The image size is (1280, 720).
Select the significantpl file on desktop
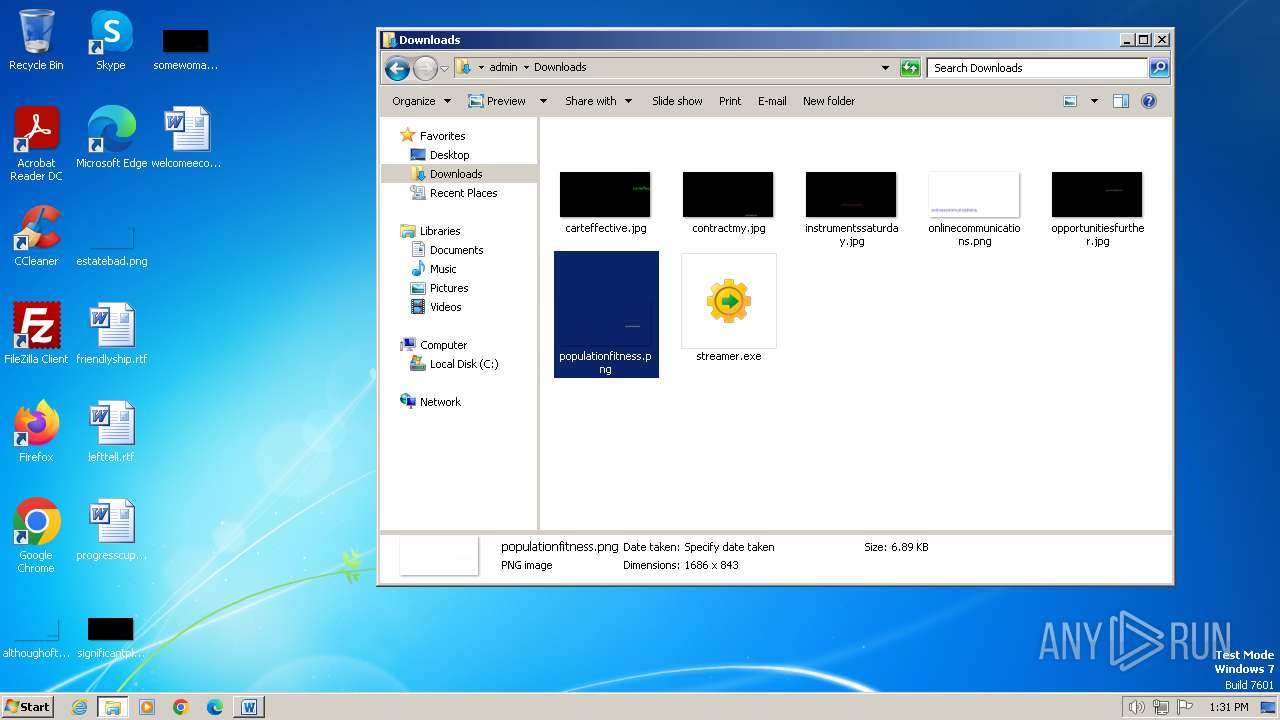click(111, 638)
